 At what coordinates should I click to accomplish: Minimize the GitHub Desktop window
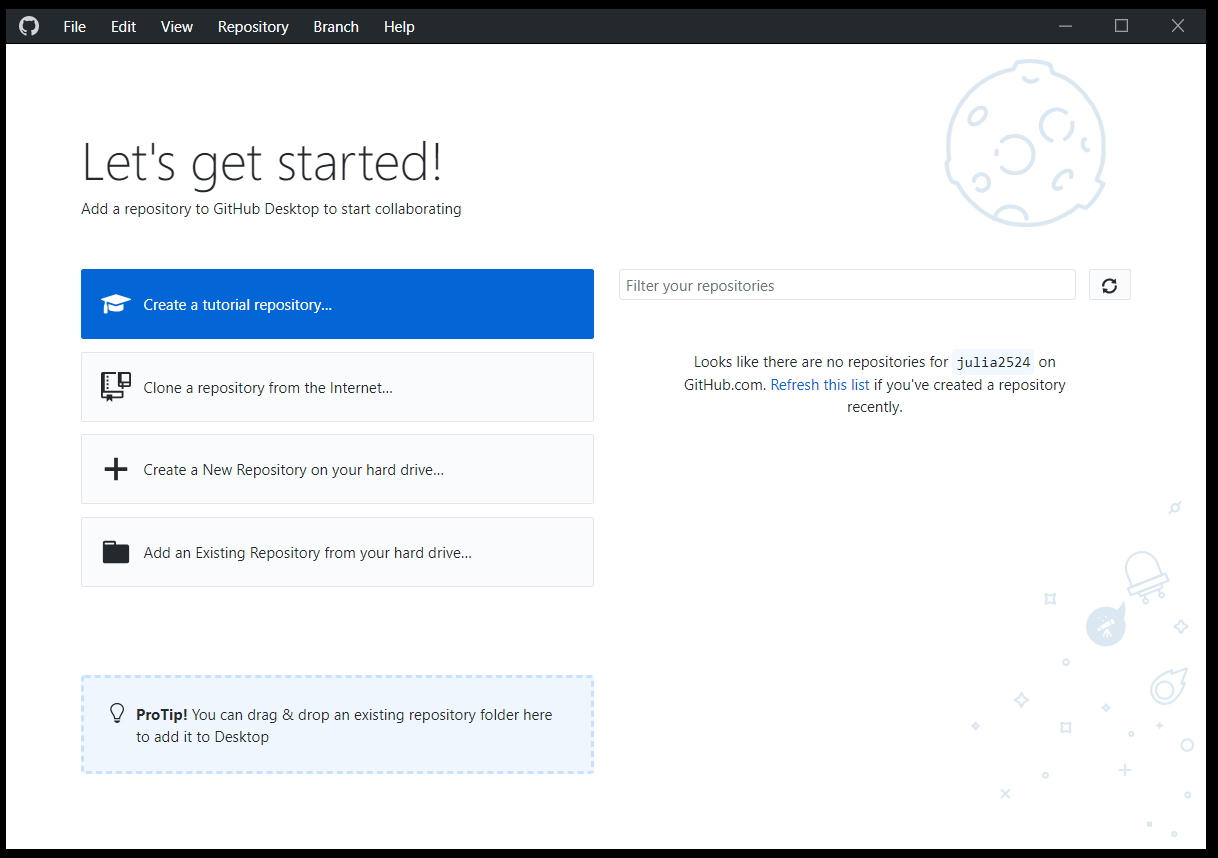pos(1068,27)
